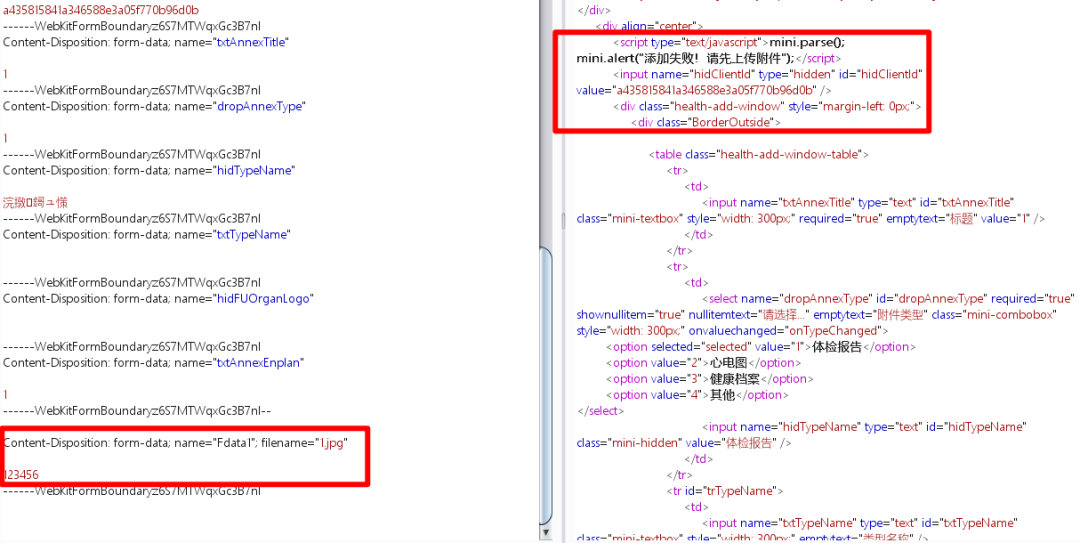Click the line with filename="1.jpg"
This screenshot has height=543, width=1080.
click(176, 442)
